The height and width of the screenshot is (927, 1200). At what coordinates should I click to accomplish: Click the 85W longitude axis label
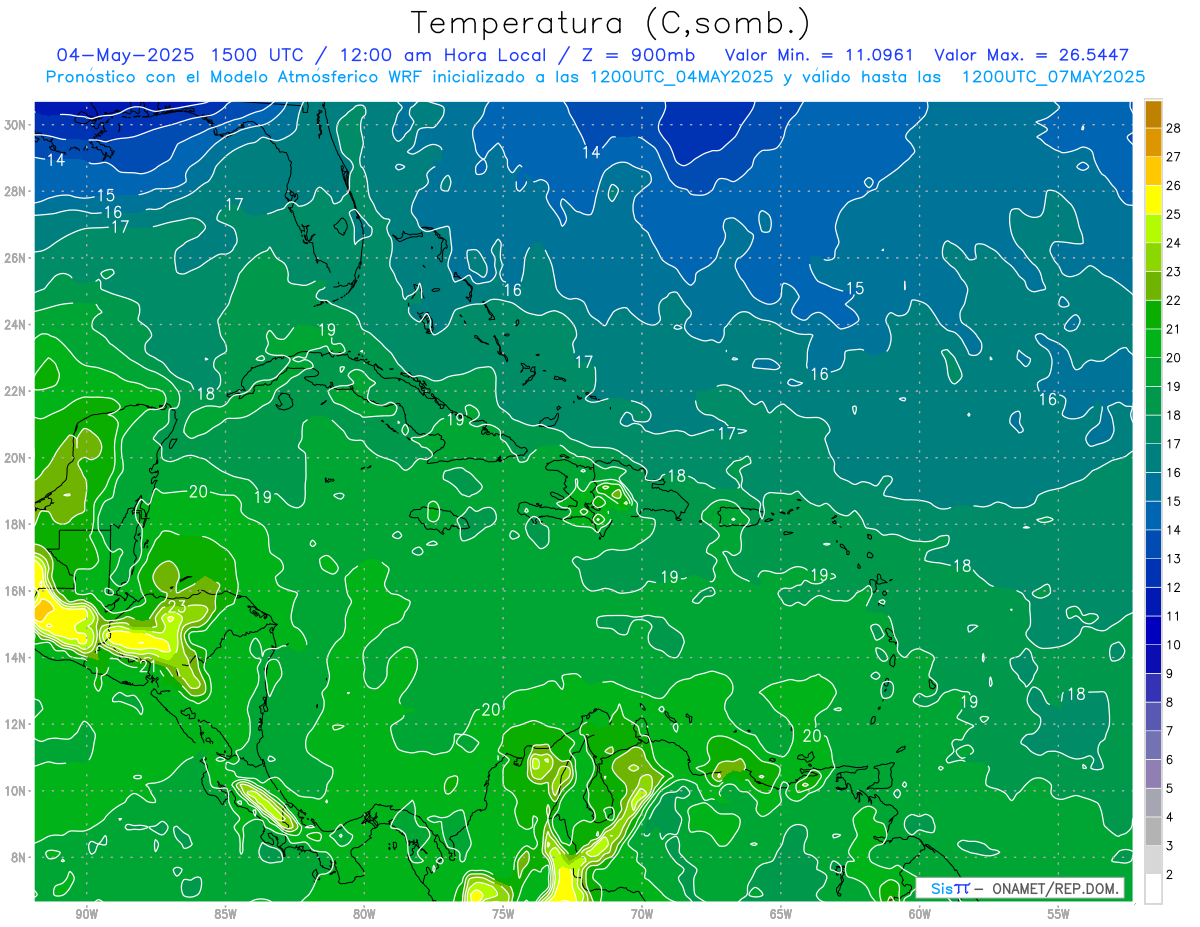tap(225, 914)
